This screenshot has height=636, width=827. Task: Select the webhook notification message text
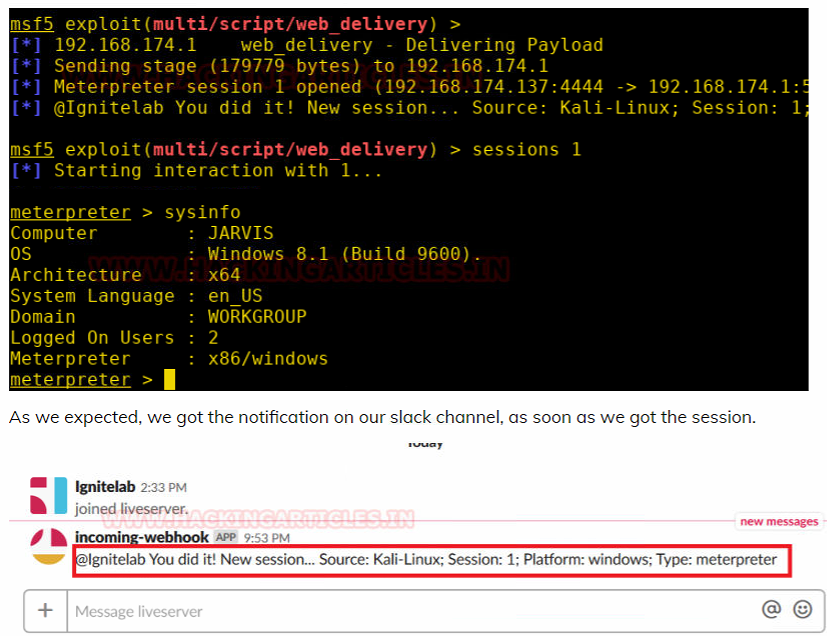coord(426,559)
